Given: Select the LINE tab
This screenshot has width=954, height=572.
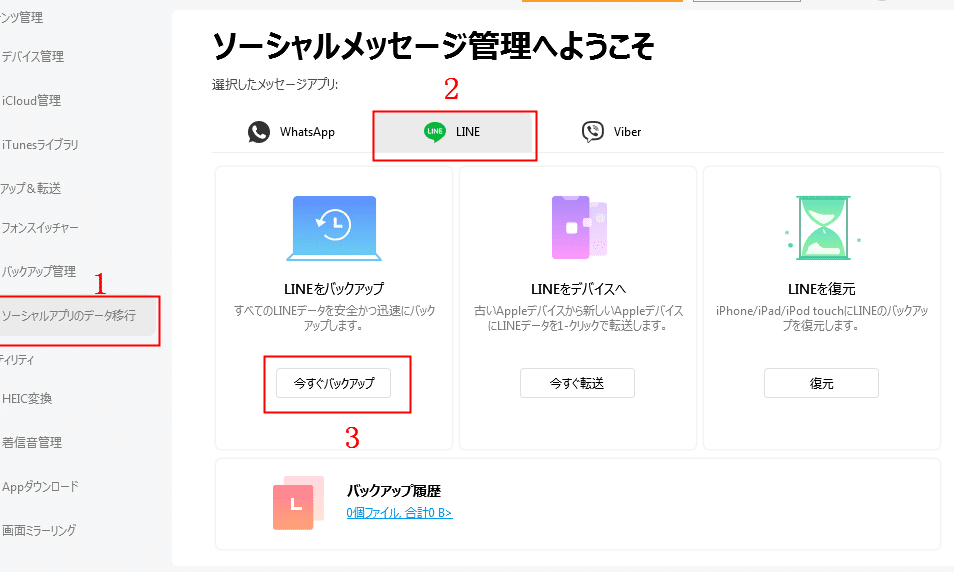Looking at the screenshot, I should 453,132.
